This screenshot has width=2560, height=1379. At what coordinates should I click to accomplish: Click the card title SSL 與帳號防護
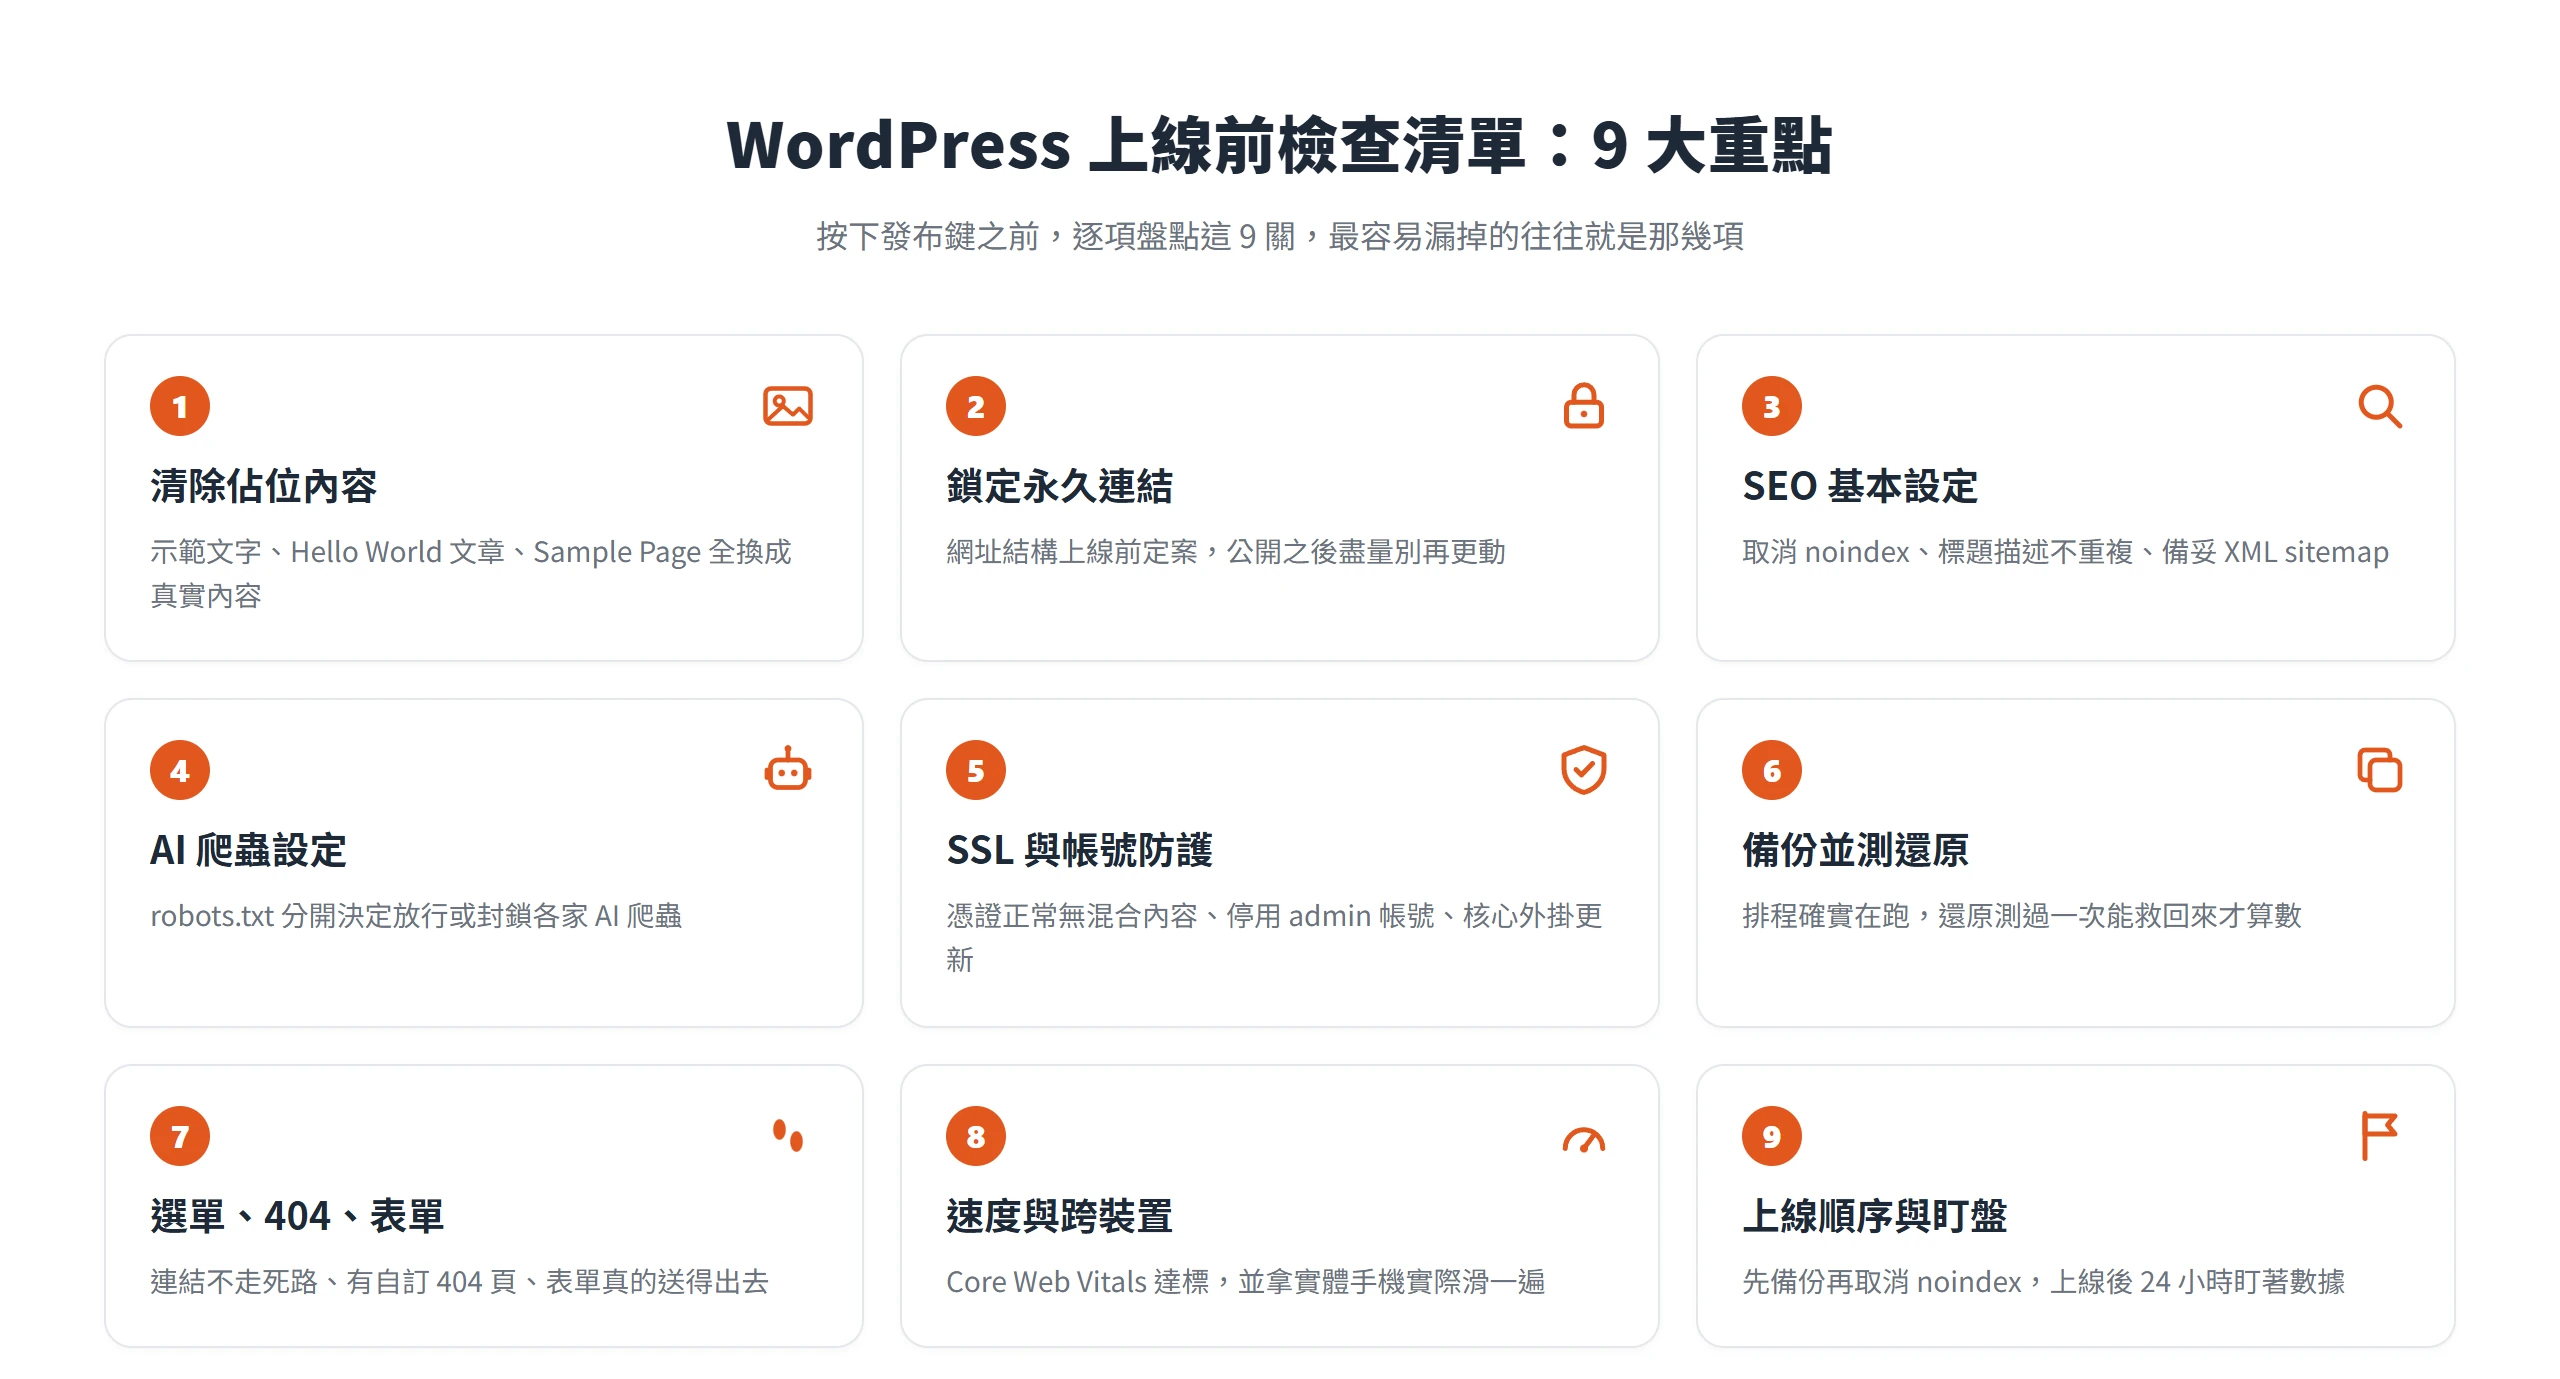point(1080,850)
